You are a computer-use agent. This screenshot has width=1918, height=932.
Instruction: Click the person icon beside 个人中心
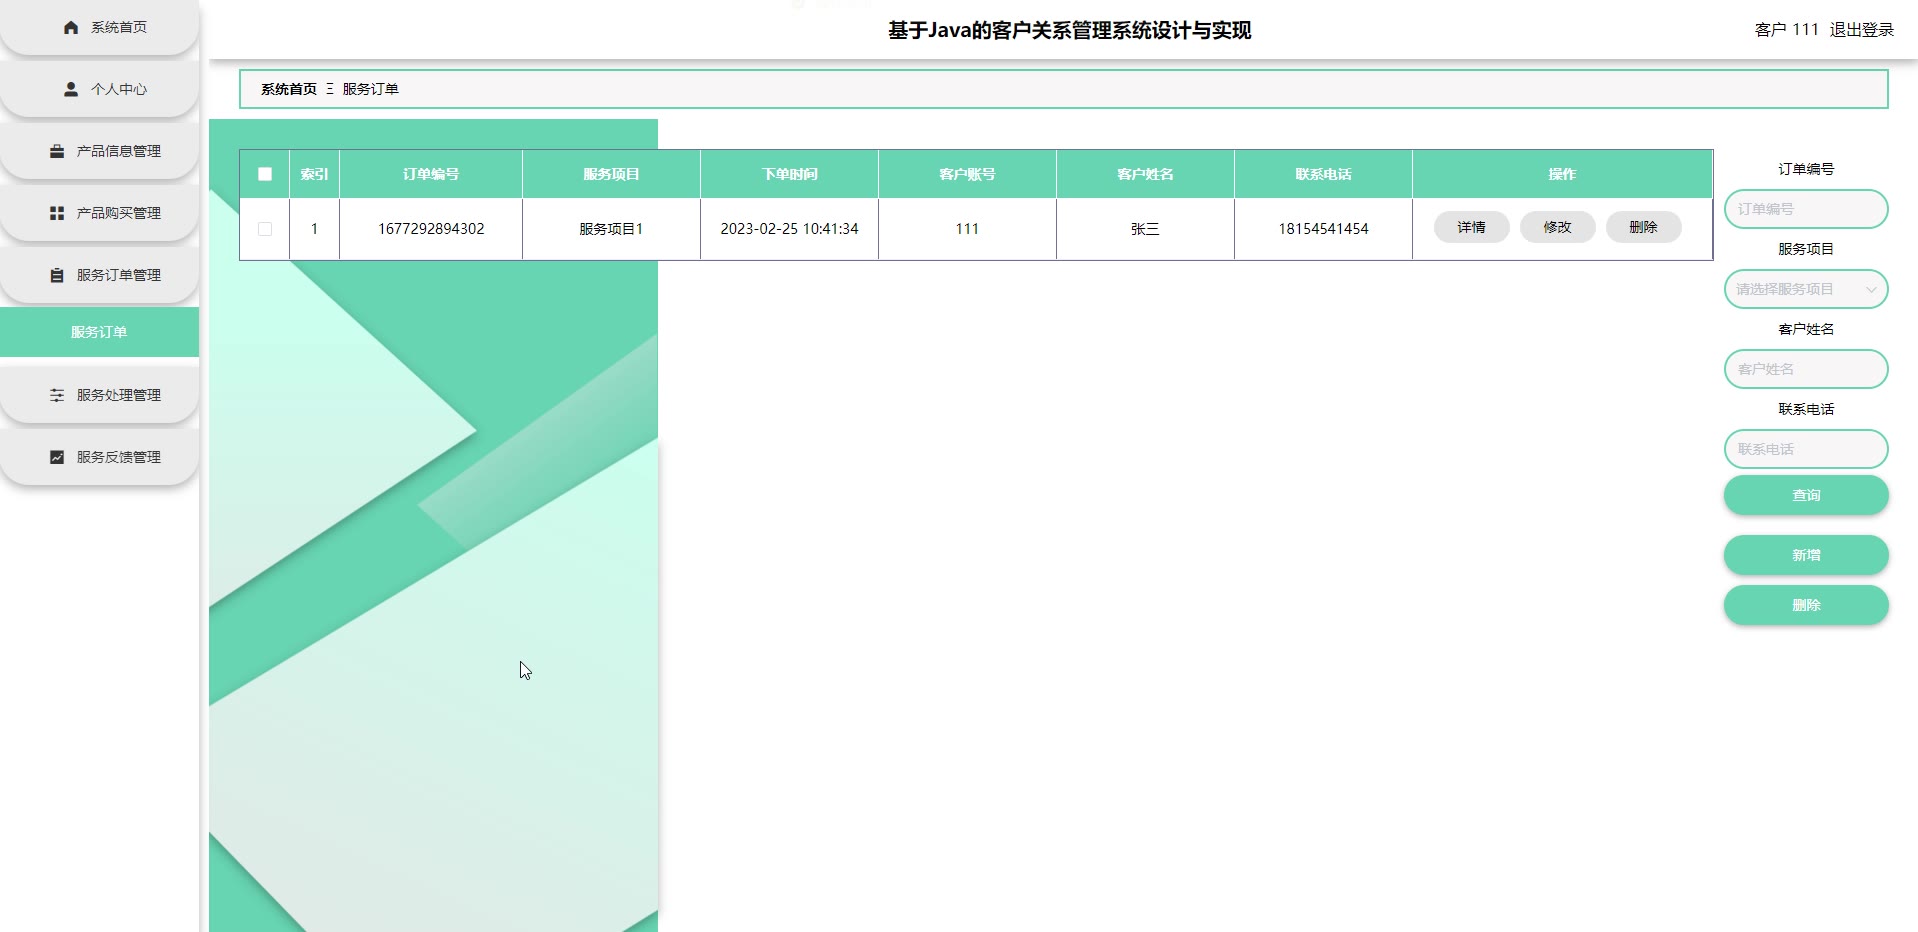click(x=71, y=89)
